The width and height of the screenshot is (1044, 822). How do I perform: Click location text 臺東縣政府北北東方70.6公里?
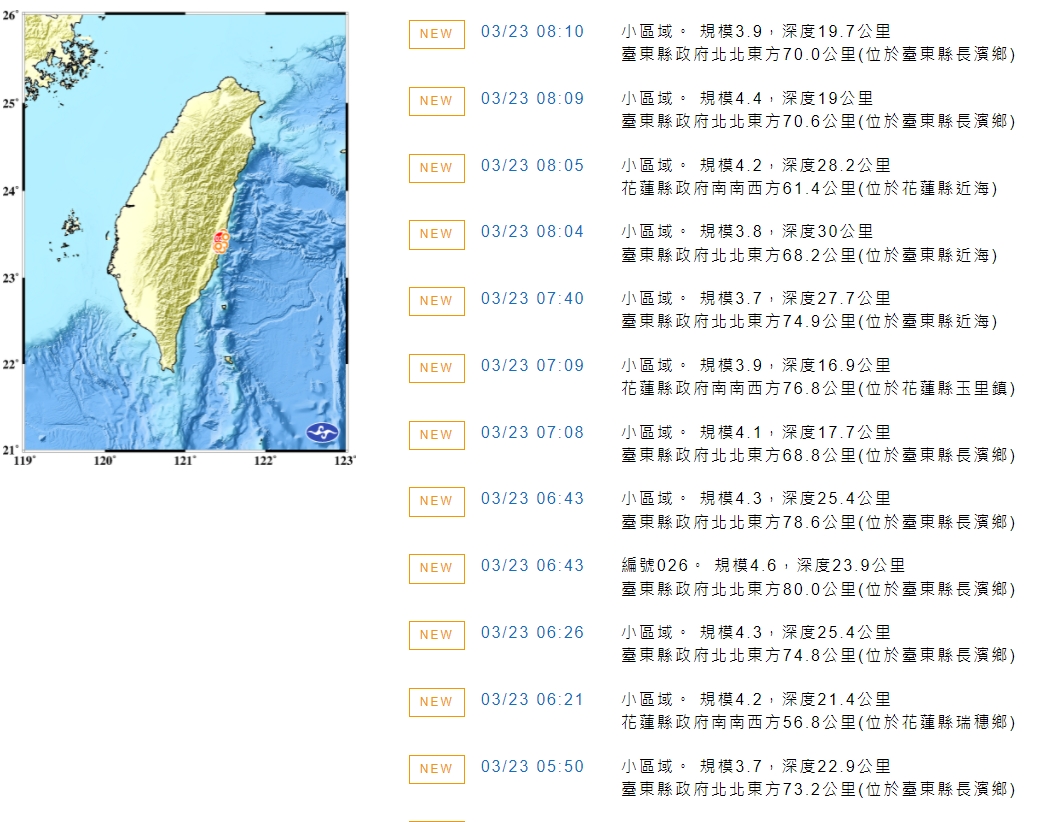[739, 122]
